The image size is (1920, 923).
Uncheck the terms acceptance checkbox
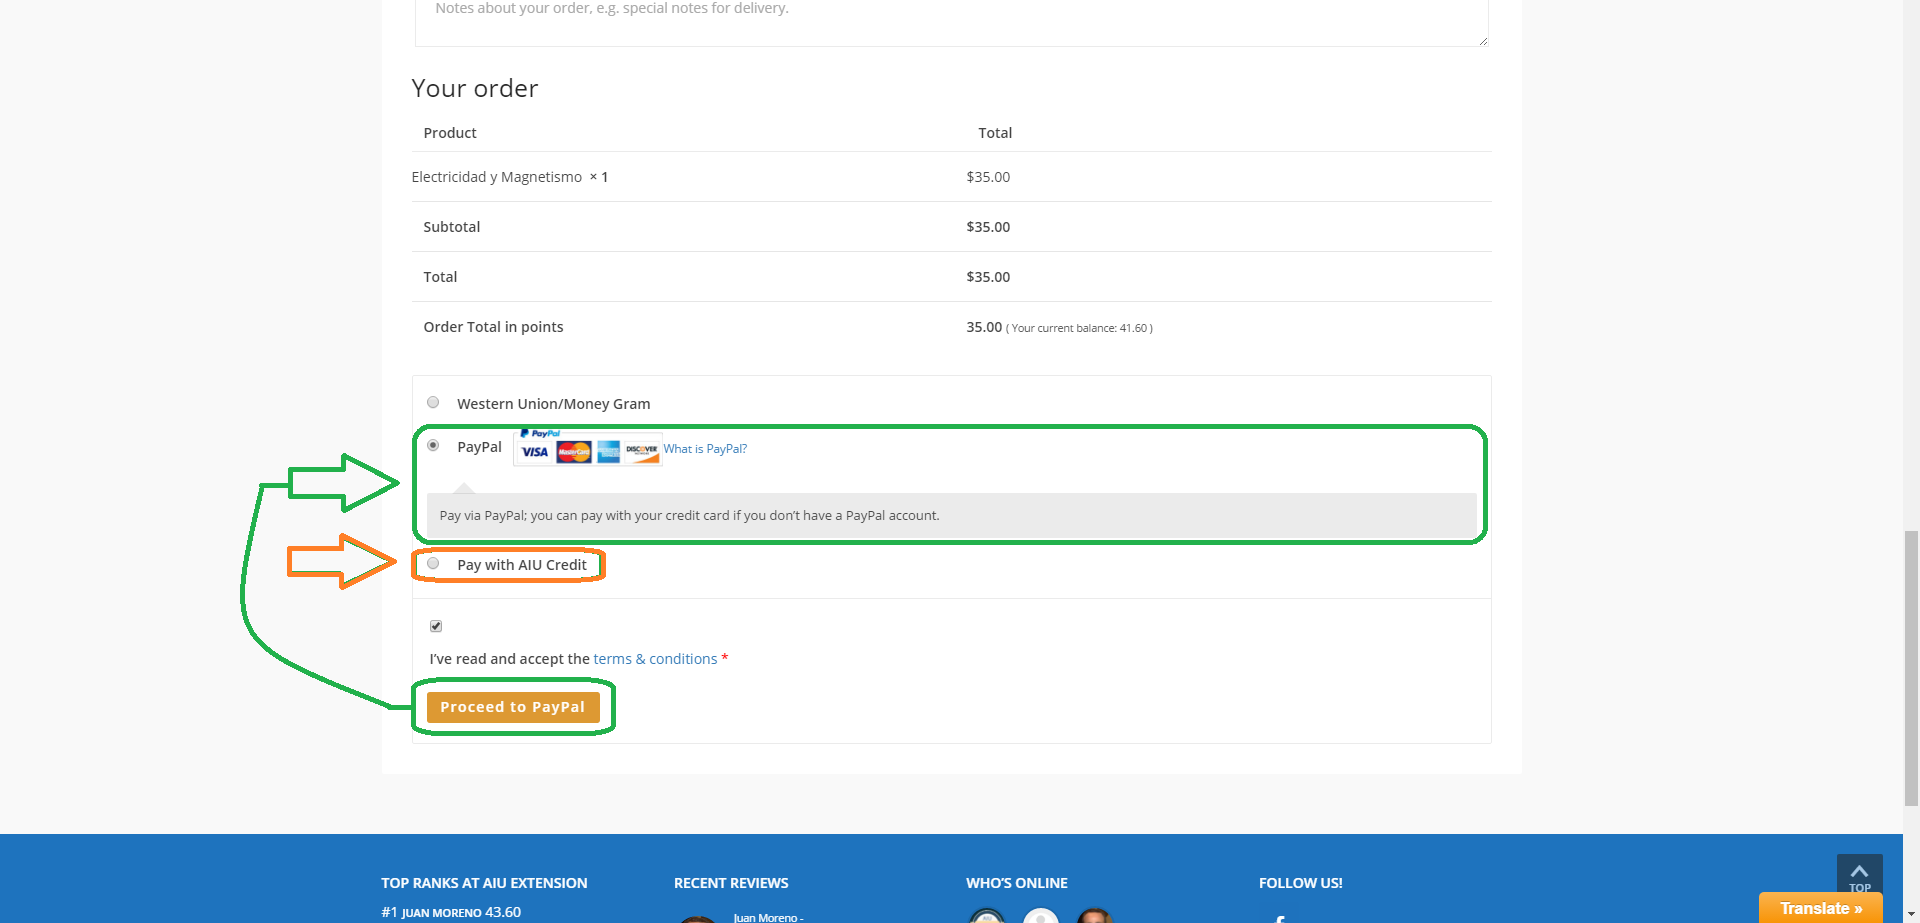[436, 626]
